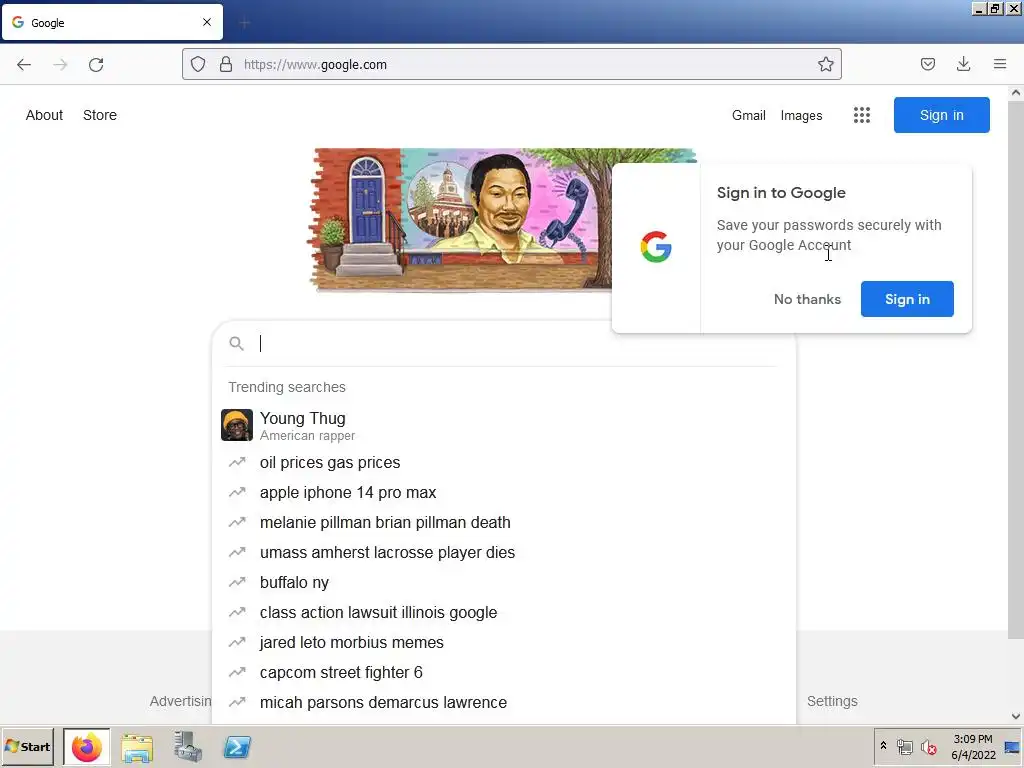
Task: Open the Google Doodle image
Action: coord(460,219)
